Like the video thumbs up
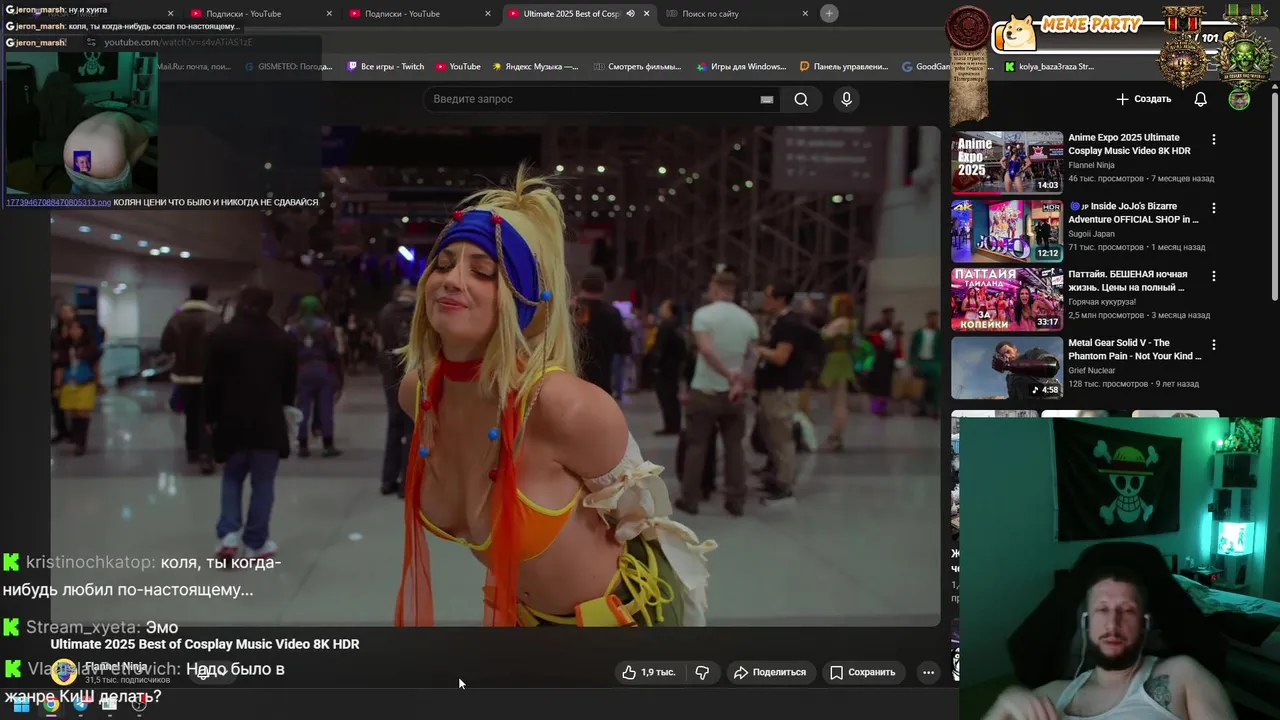1280x720 pixels. (x=649, y=672)
